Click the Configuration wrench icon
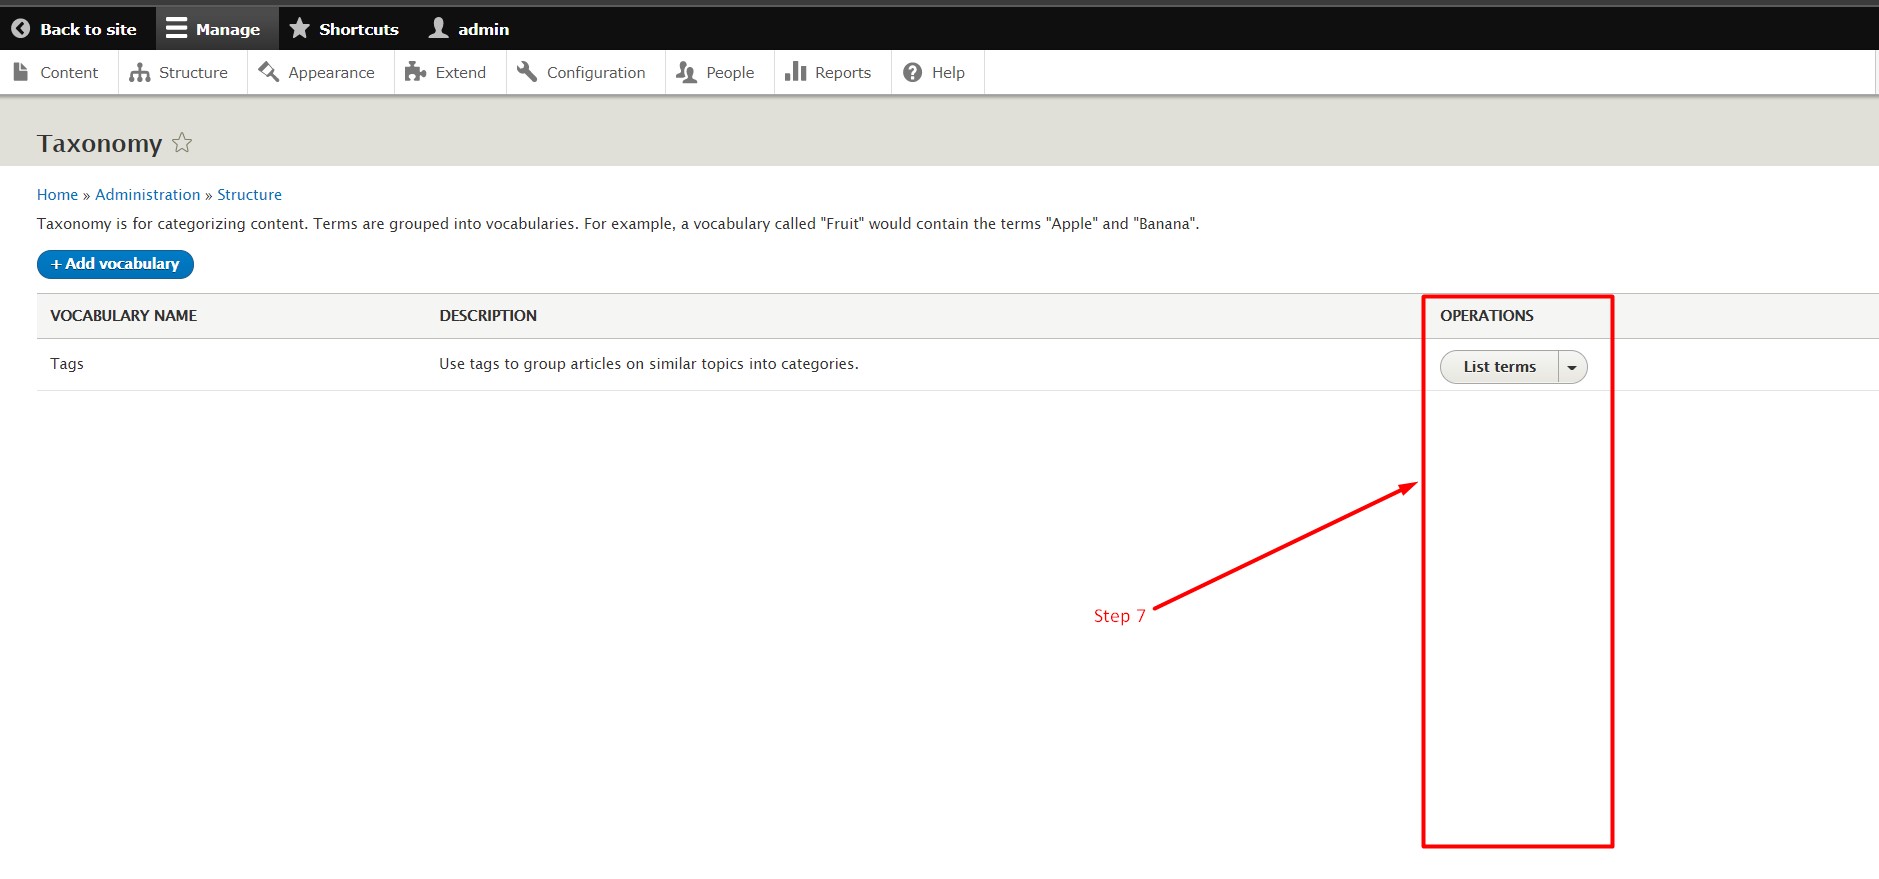Viewport: 1879px width, 879px height. 527,72
